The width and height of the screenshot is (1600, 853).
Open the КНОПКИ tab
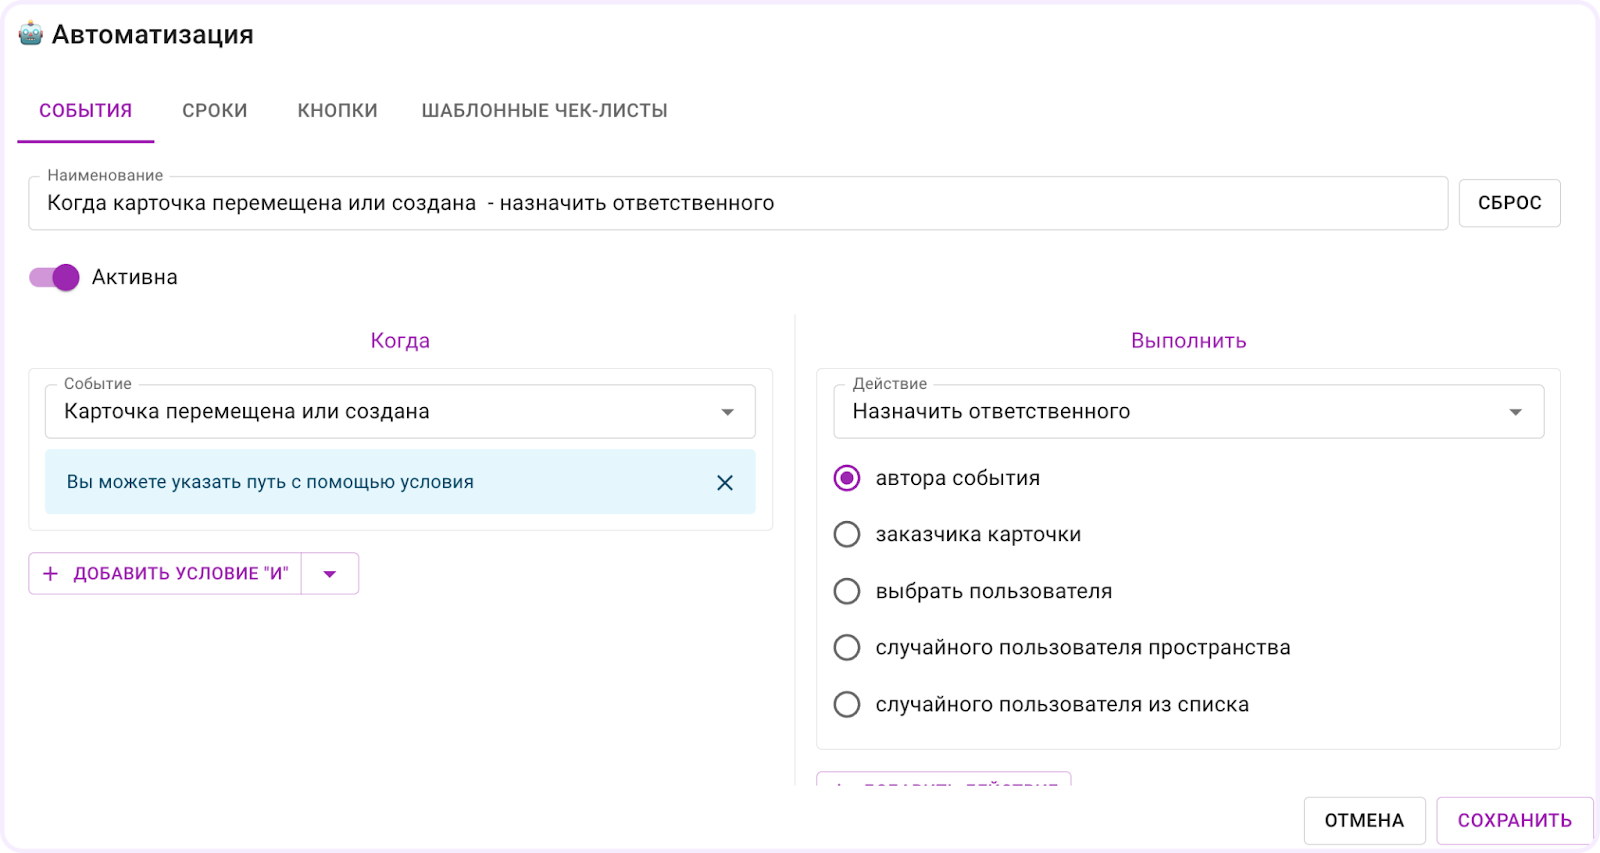pos(337,111)
